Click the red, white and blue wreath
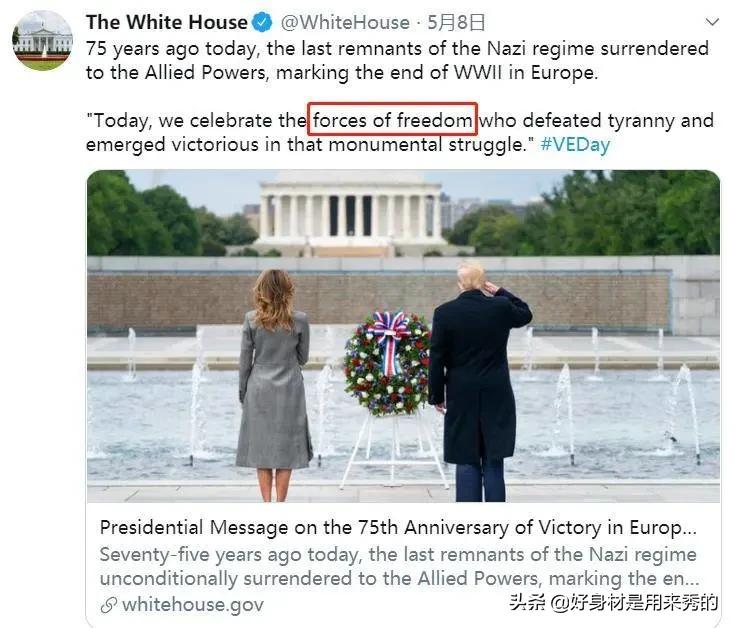This screenshot has height=628, width=735. click(x=387, y=364)
